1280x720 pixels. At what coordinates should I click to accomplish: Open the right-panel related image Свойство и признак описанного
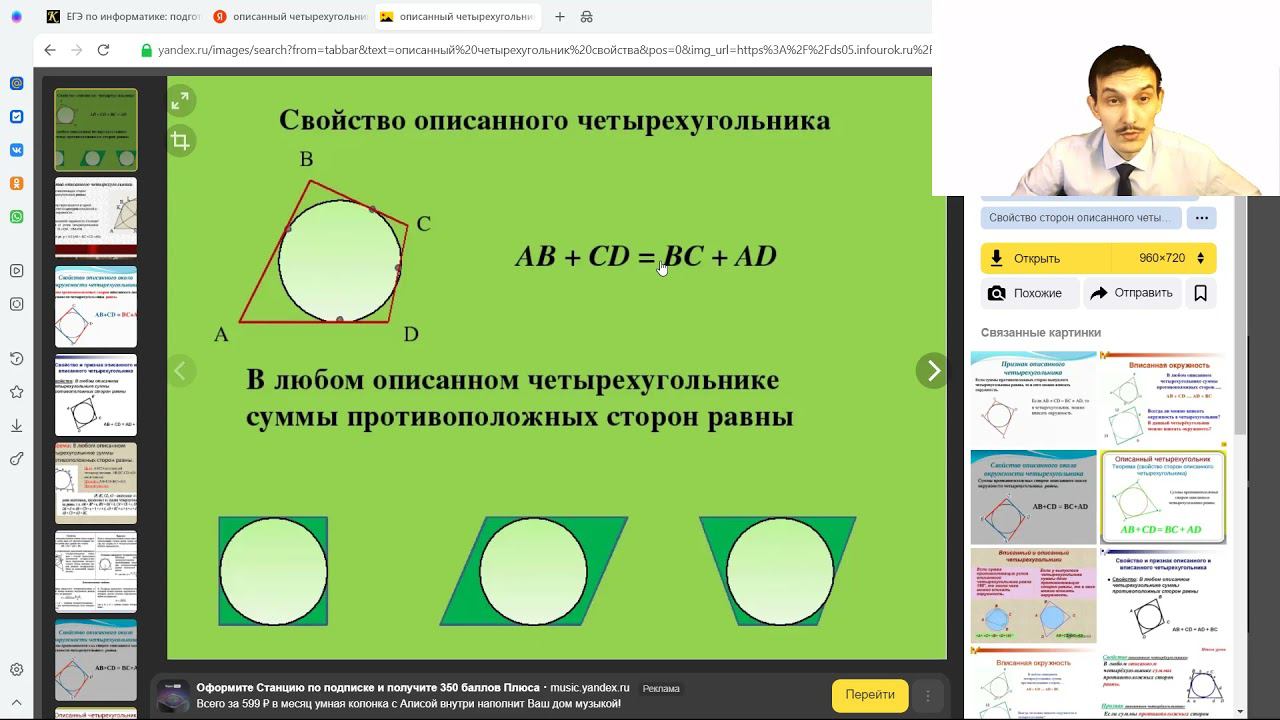(x=1164, y=595)
